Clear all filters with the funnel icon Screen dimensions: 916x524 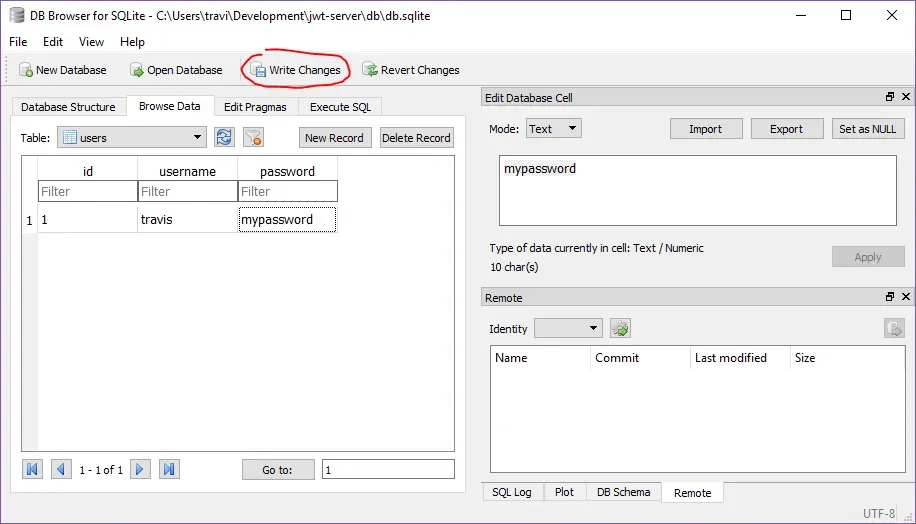coord(254,138)
